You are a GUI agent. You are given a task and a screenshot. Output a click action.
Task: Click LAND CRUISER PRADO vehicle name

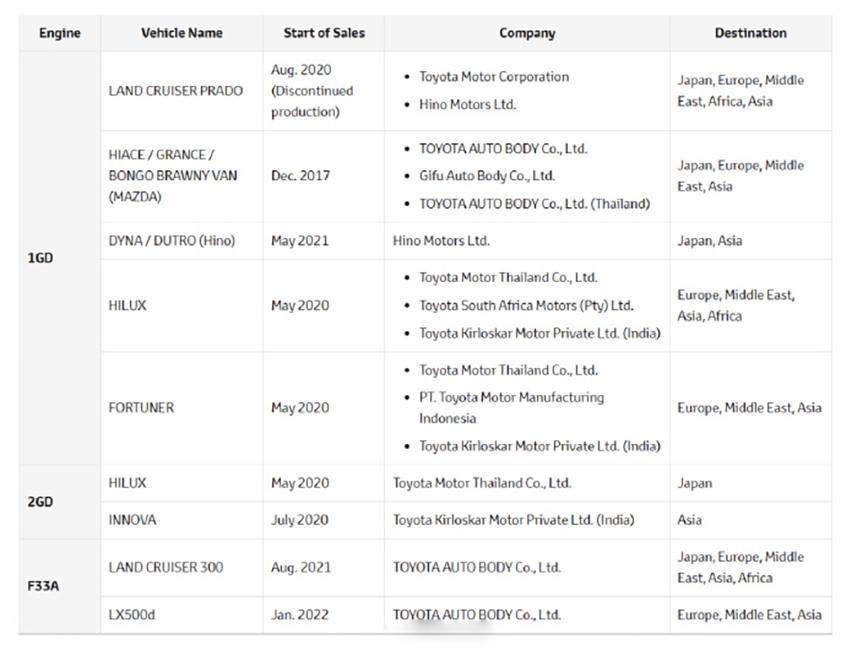click(176, 91)
